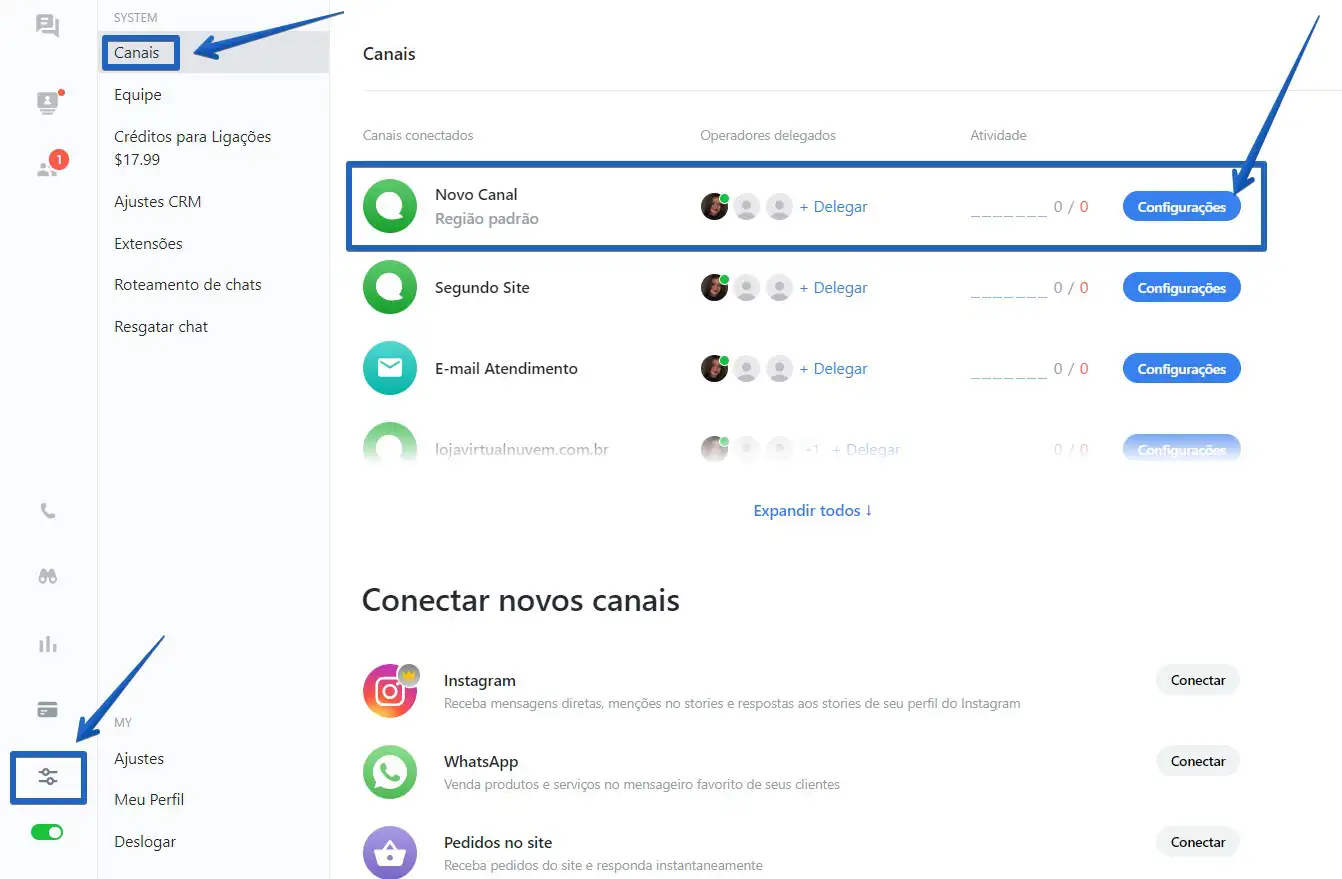The height and width of the screenshot is (879, 1342).
Task: Click the Segundo Site green channel icon
Action: pyautogui.click(x=390, y=288)
